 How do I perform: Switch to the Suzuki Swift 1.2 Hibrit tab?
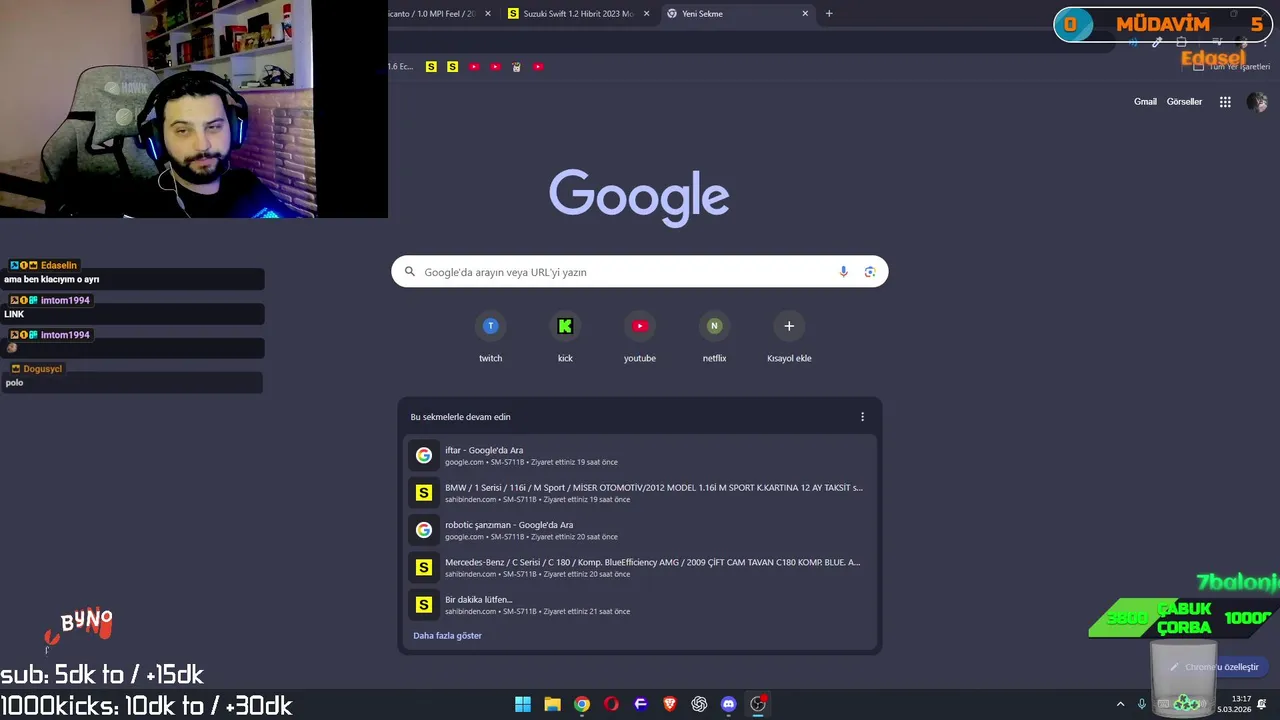[580, 13]
